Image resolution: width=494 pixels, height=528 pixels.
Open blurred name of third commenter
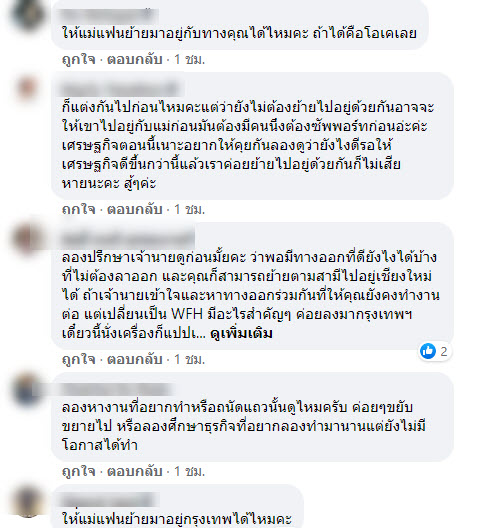pyautogui.click(x=127, y=238)
